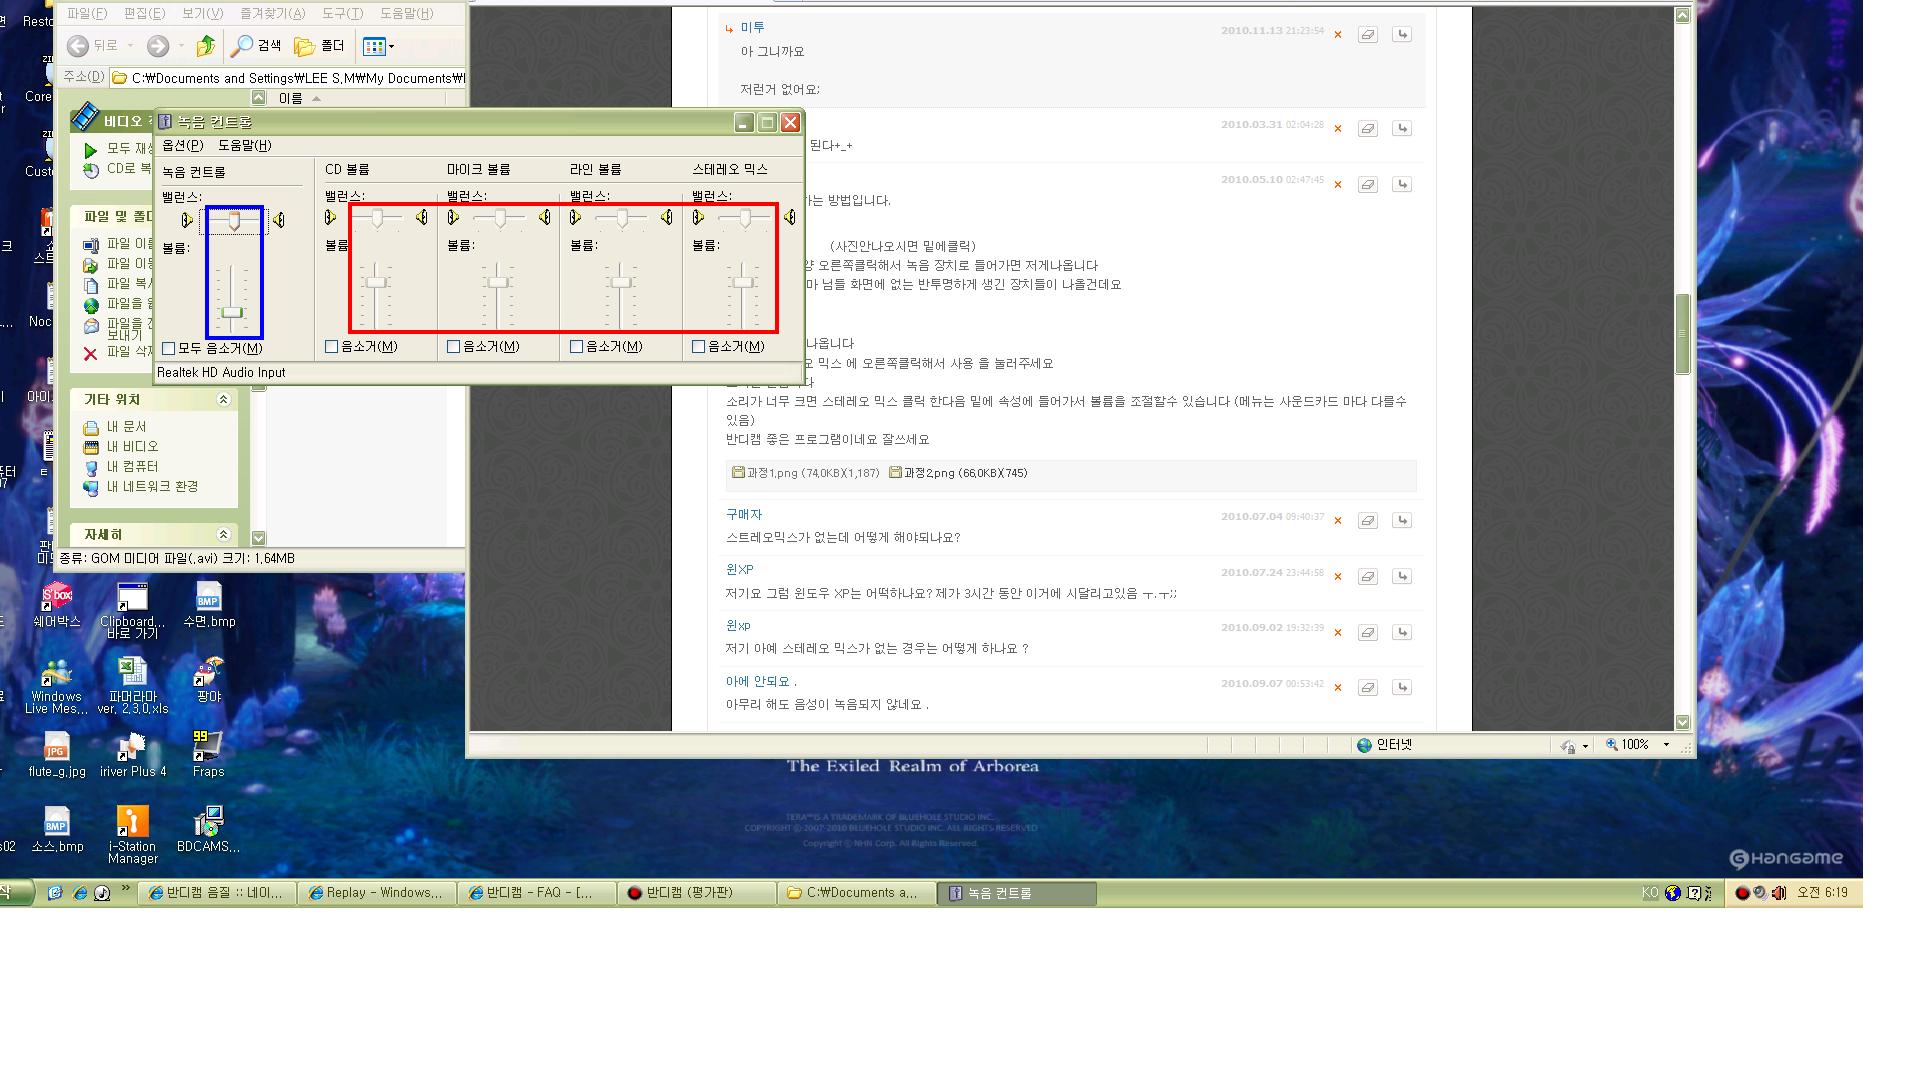Screen dimensions: 1920x1080
Task: Delete the comment dated 2010.11.13
Action: click(x=1338, y=35)
